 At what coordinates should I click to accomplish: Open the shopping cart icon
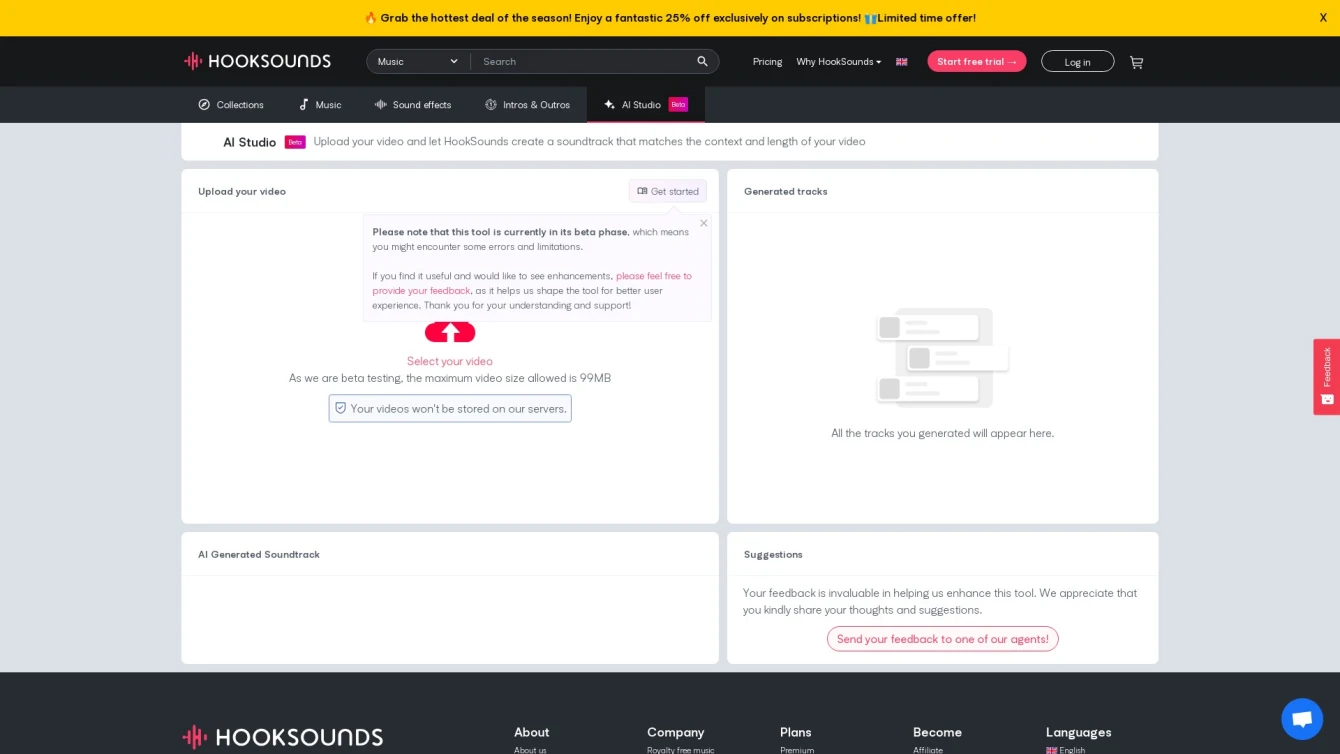tap(1136, 62)
